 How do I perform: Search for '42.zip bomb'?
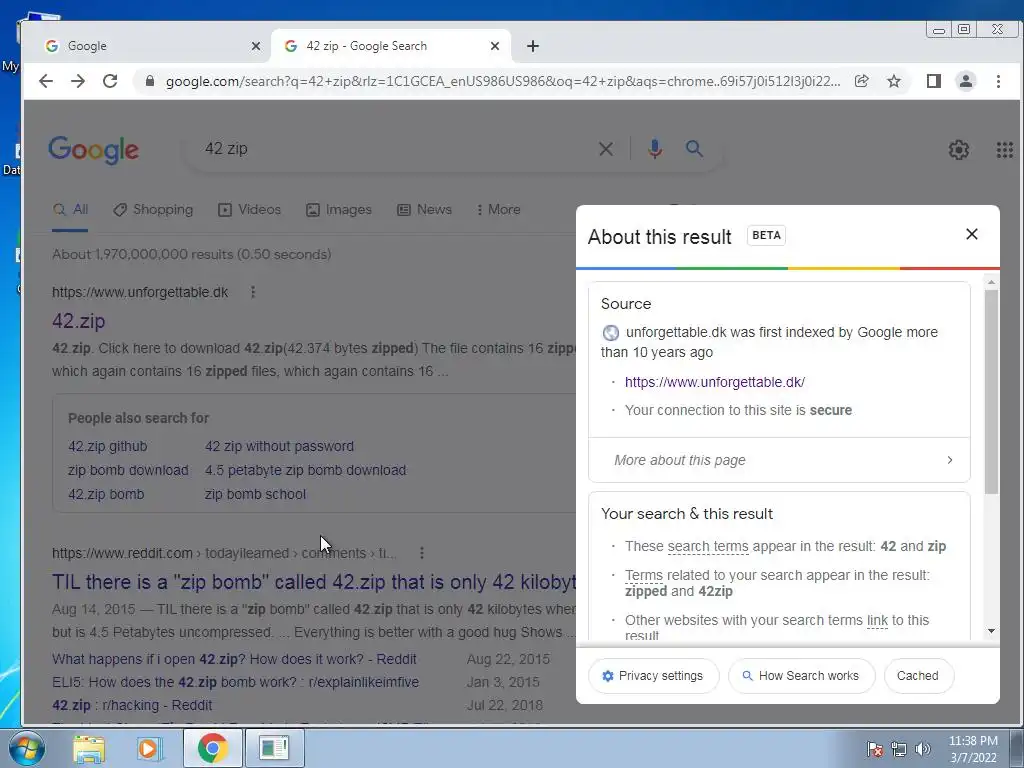point(106,494)
